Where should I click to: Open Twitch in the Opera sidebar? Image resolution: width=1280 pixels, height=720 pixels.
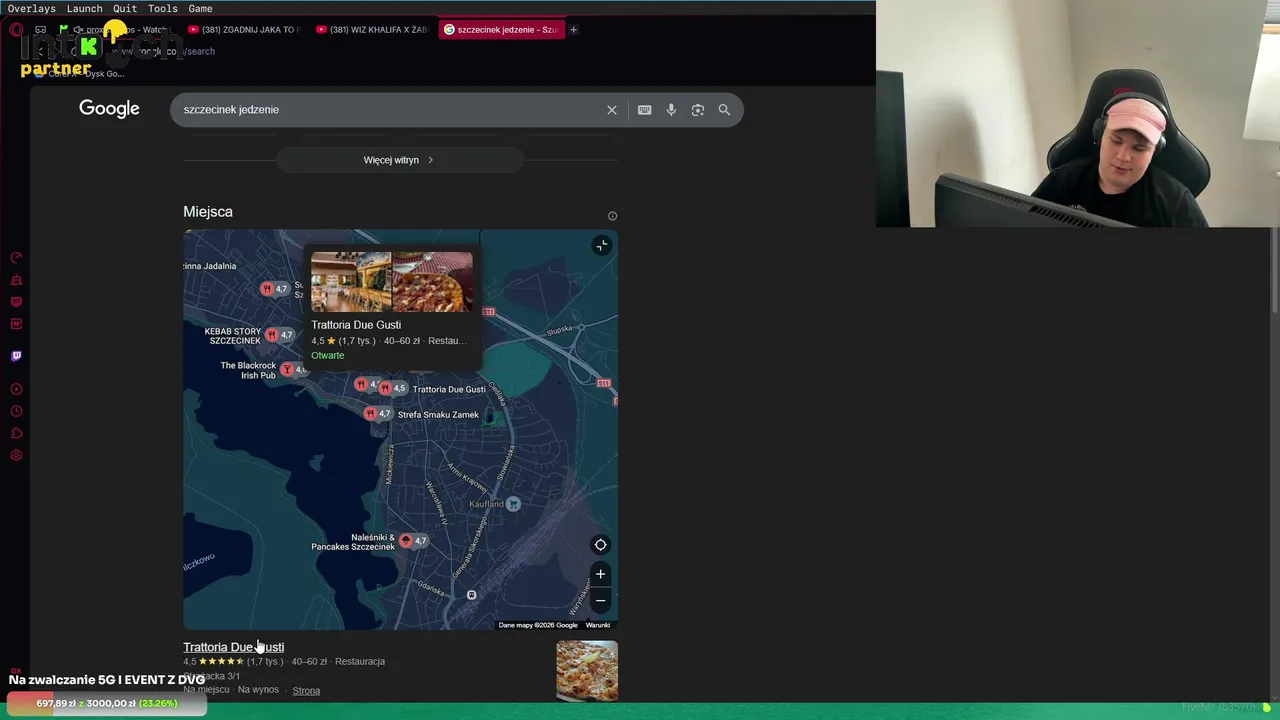[16, 356]
